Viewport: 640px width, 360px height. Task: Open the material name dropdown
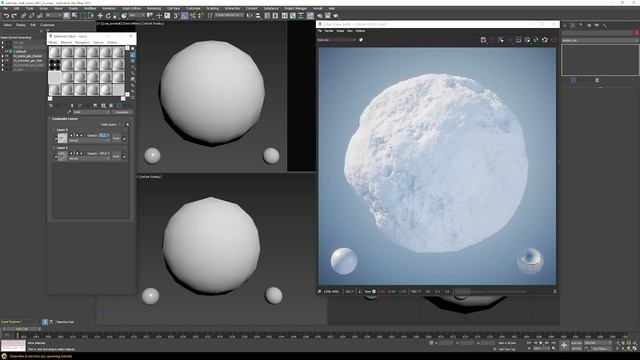click(x=91, y=112)
